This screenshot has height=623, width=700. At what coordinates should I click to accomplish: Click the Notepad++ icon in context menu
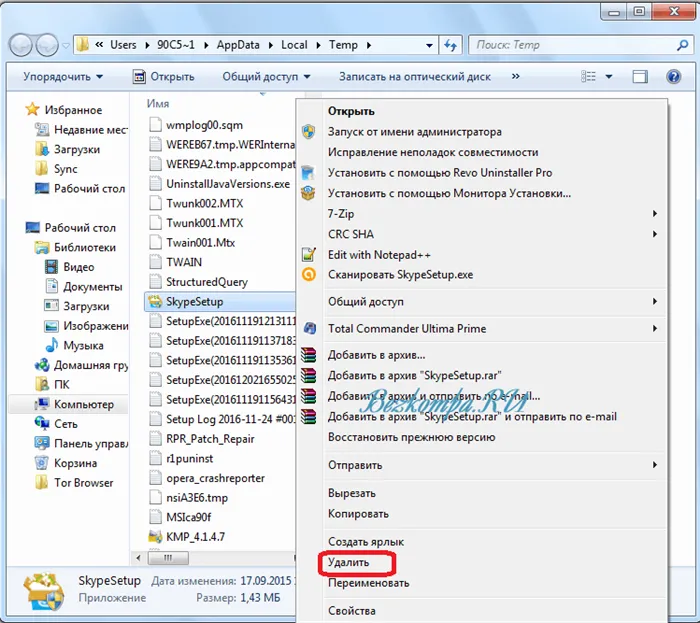(x=308, y=254)
